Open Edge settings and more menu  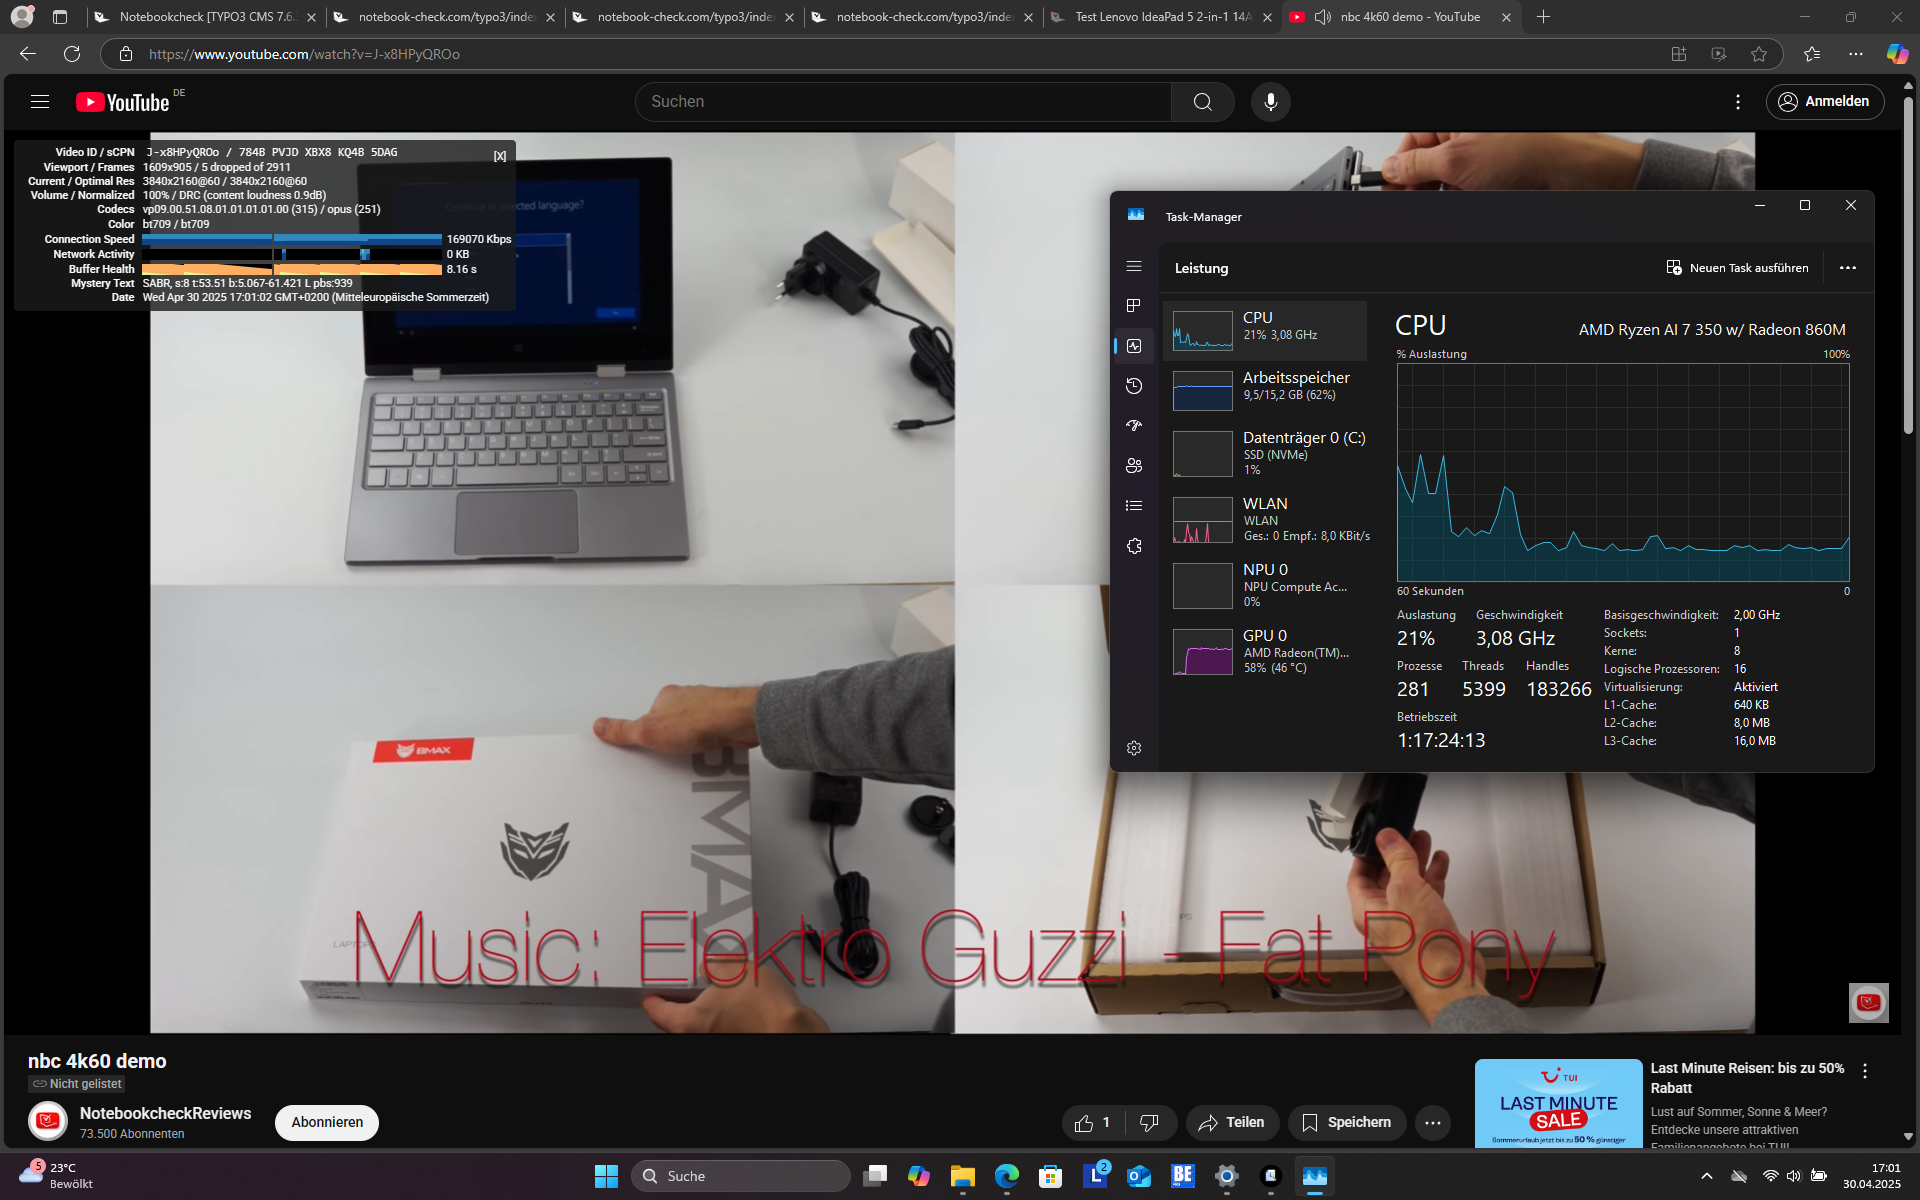1856,54
